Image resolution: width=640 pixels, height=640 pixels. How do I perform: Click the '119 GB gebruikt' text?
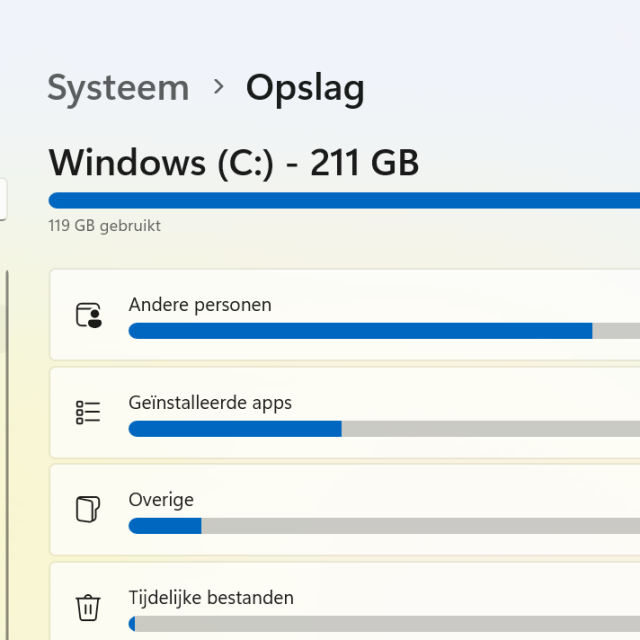[104, 226]
